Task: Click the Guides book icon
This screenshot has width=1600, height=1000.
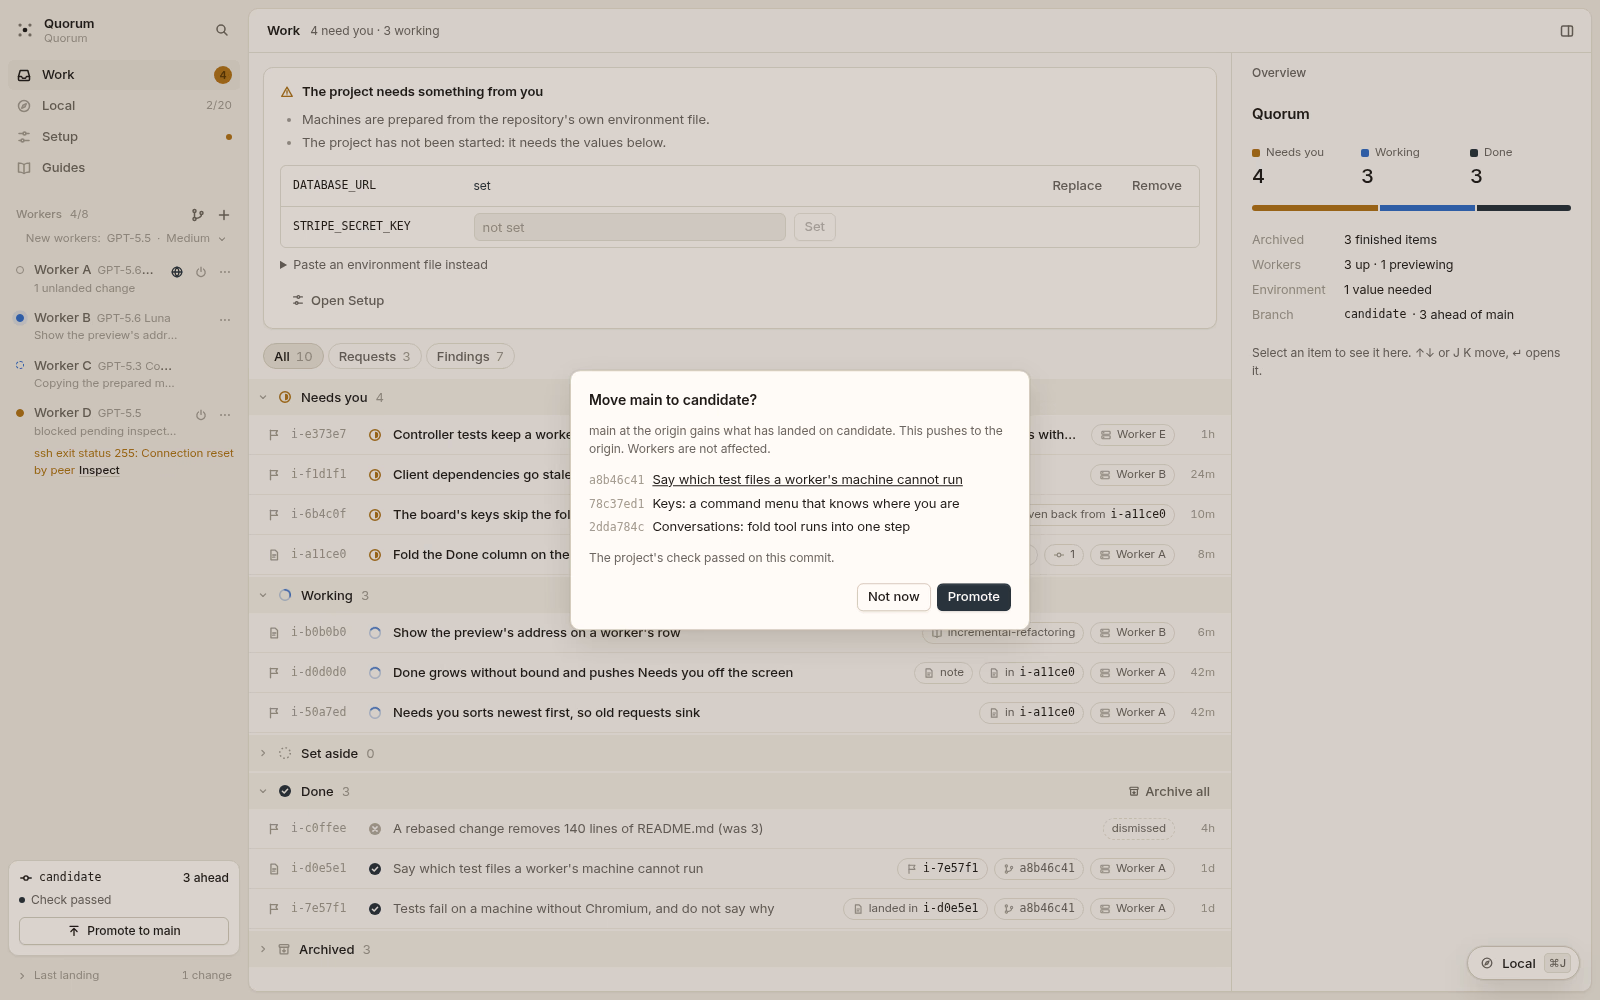Action: click(x=24, y=168)
